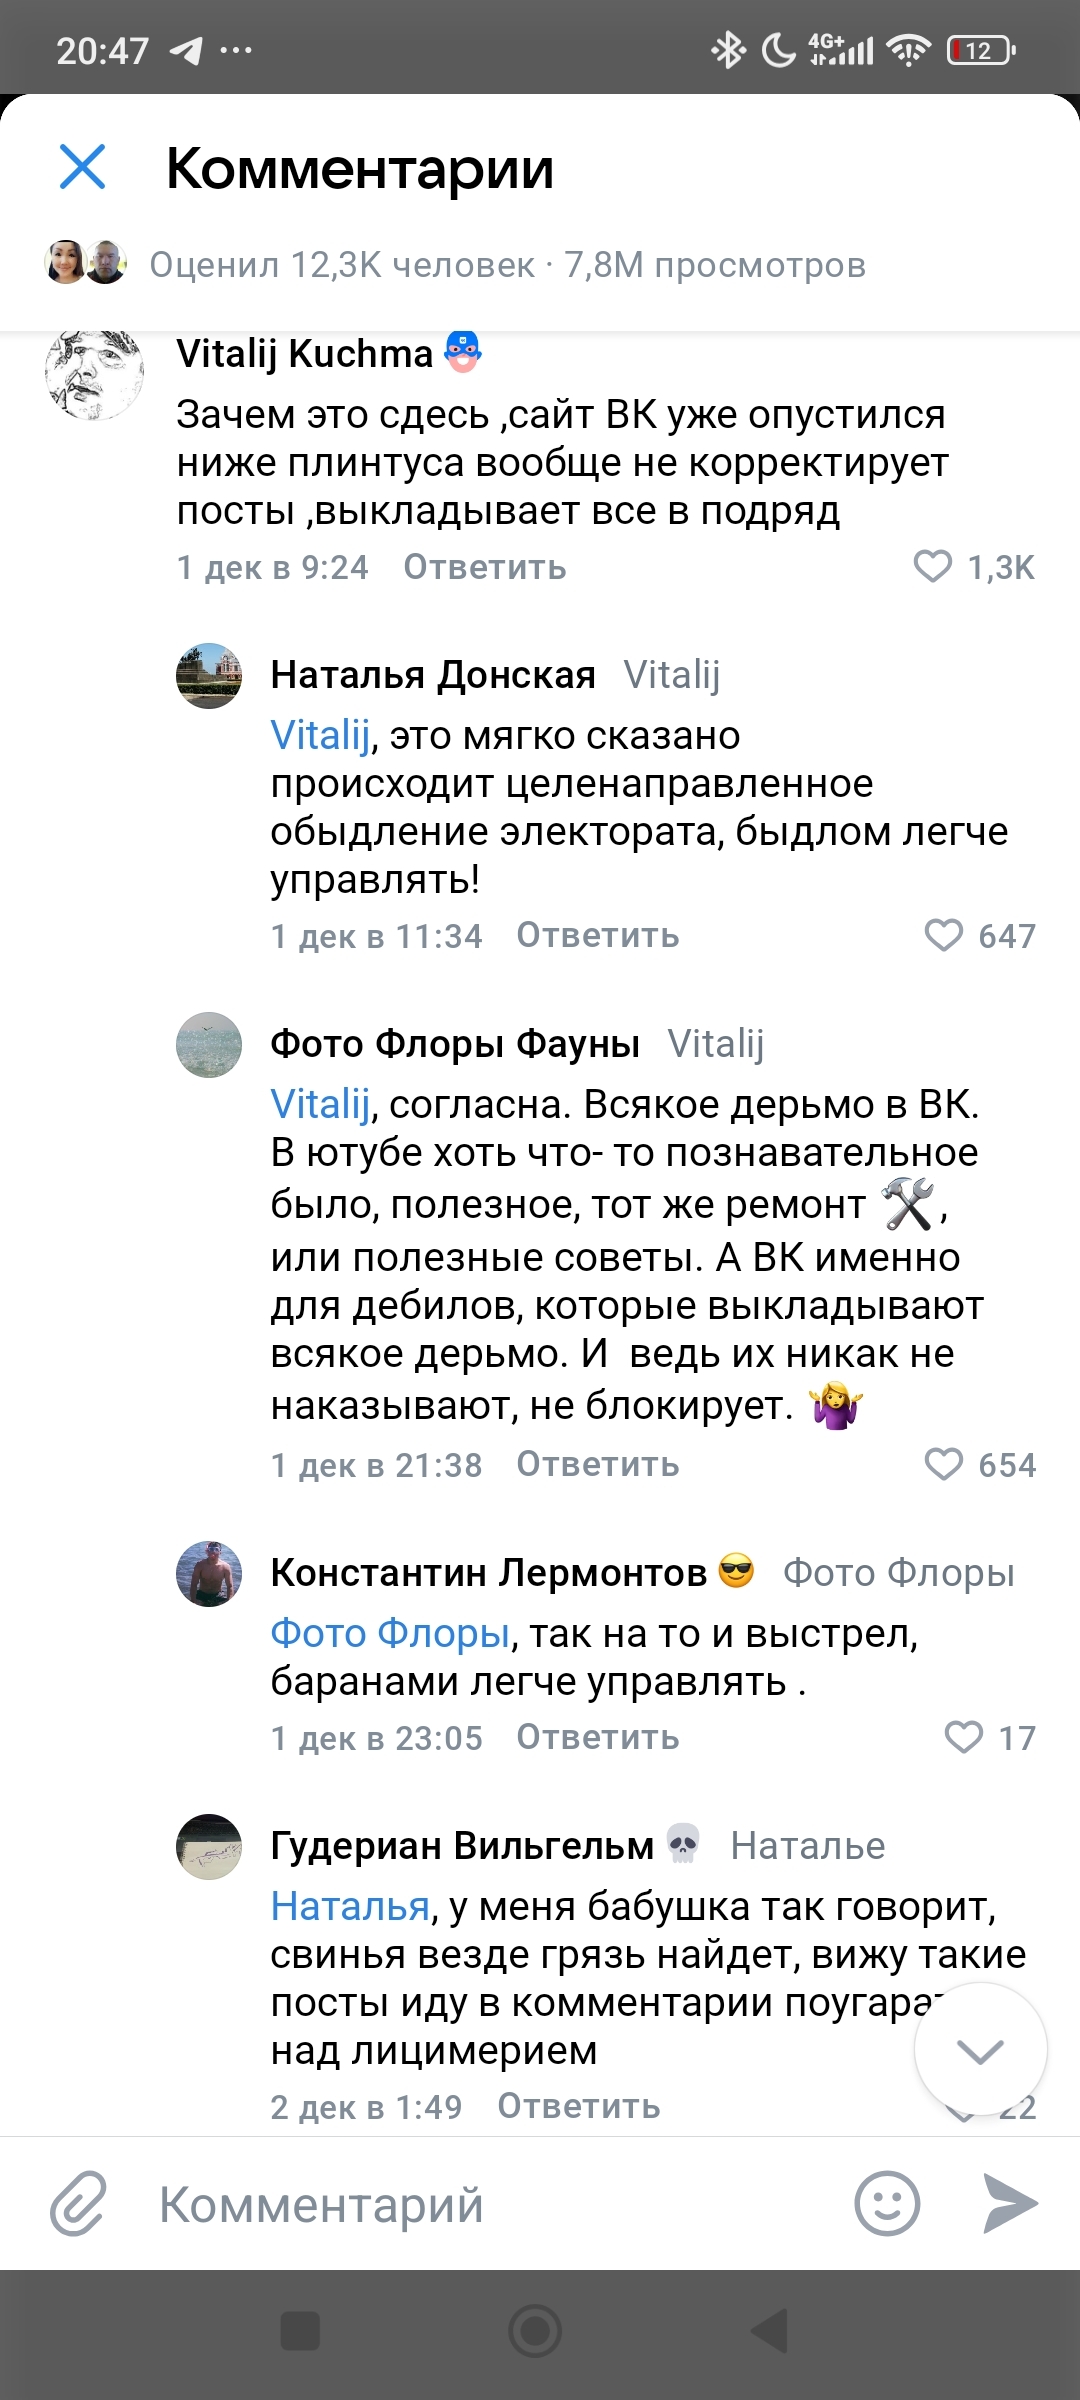Reply to Vitalij Kuchma's comment
The width and height of the screenshot is (1080, 2400).
click(484, 567)
